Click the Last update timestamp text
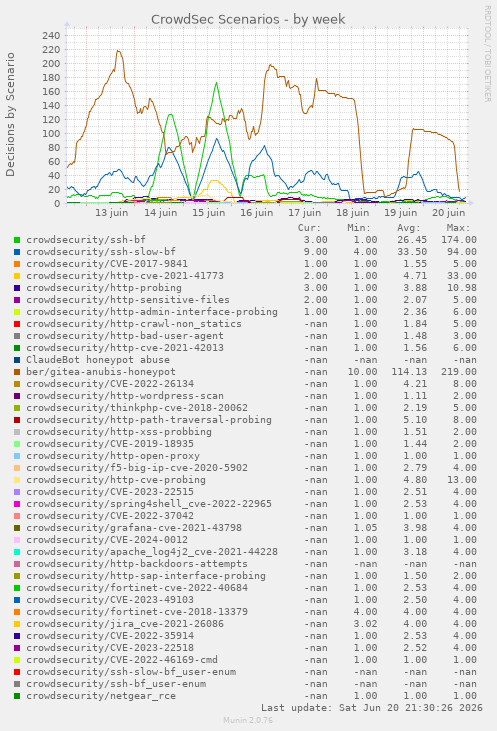This screenshot has width=497, height=731. point(372,708)
